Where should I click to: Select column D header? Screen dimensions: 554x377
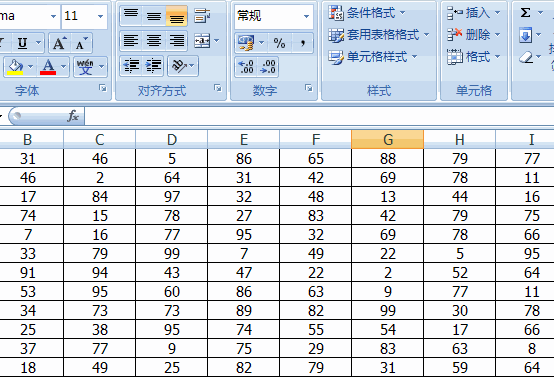coord(172,139)
